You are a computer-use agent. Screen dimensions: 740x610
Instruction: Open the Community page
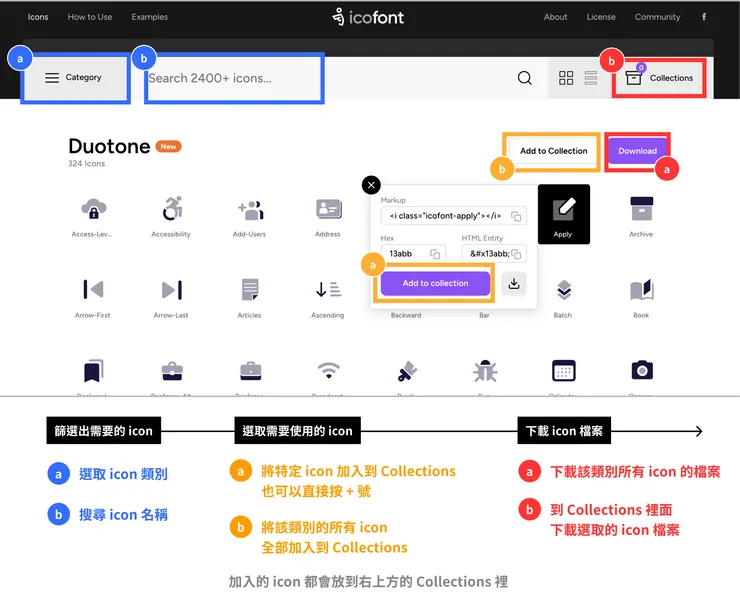click(x=657, y=17)
